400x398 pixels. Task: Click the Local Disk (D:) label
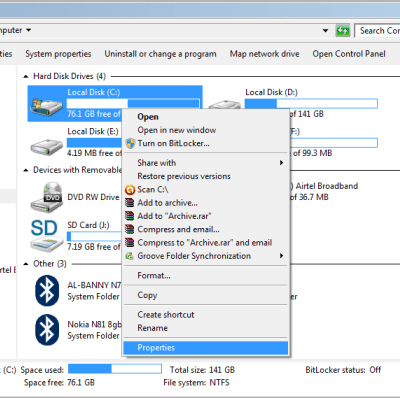(271, 92)
